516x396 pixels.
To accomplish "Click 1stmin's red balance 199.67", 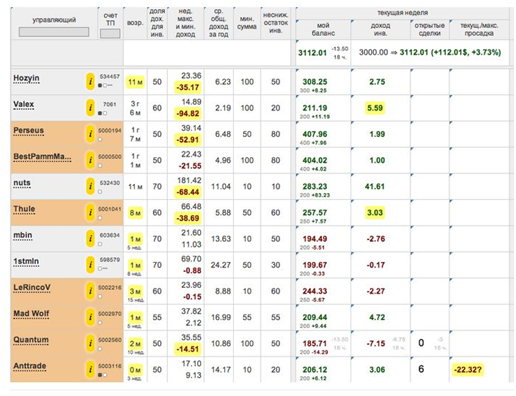I will [315, 265].
